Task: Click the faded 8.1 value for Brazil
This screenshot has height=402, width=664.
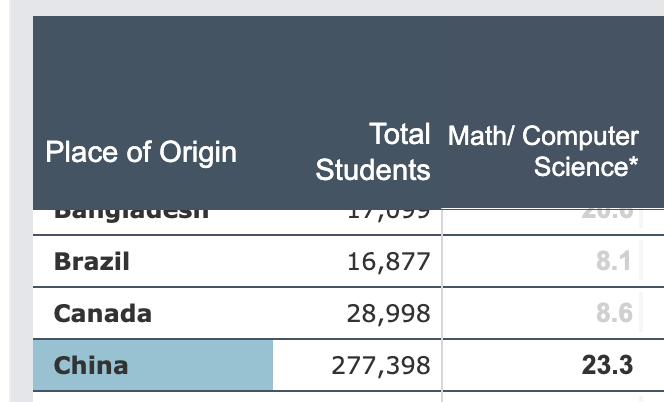Action: (612, 262)
